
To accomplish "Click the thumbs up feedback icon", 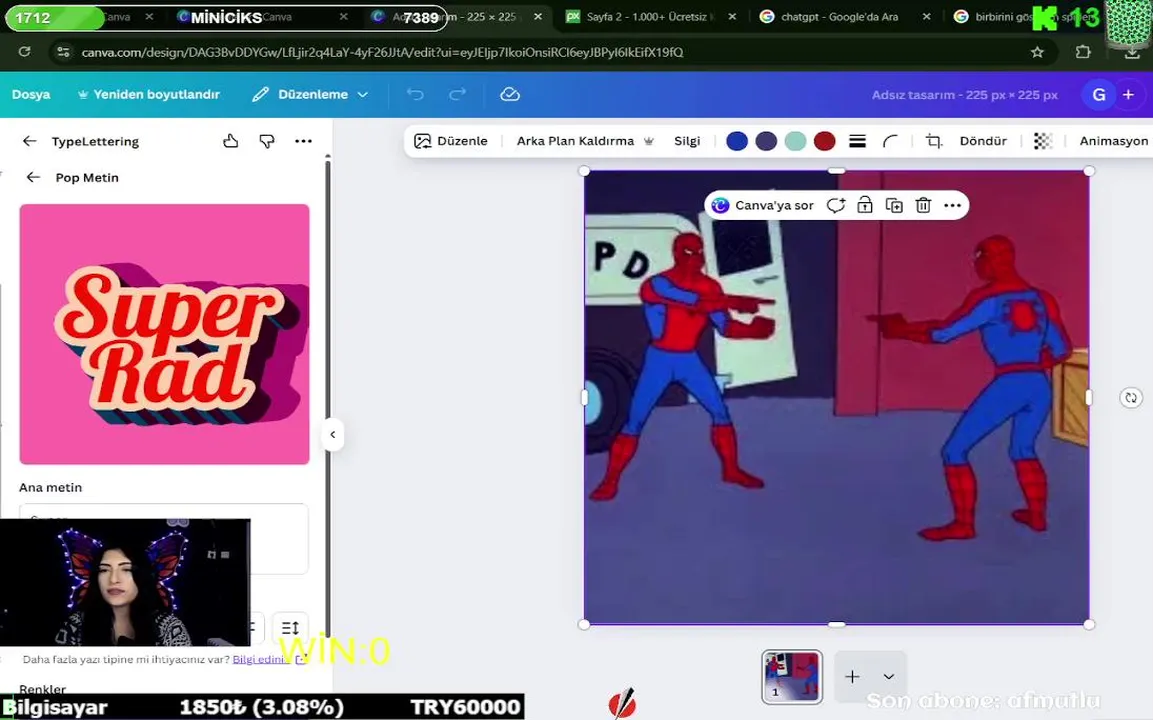I will click(x=231, y=141).
